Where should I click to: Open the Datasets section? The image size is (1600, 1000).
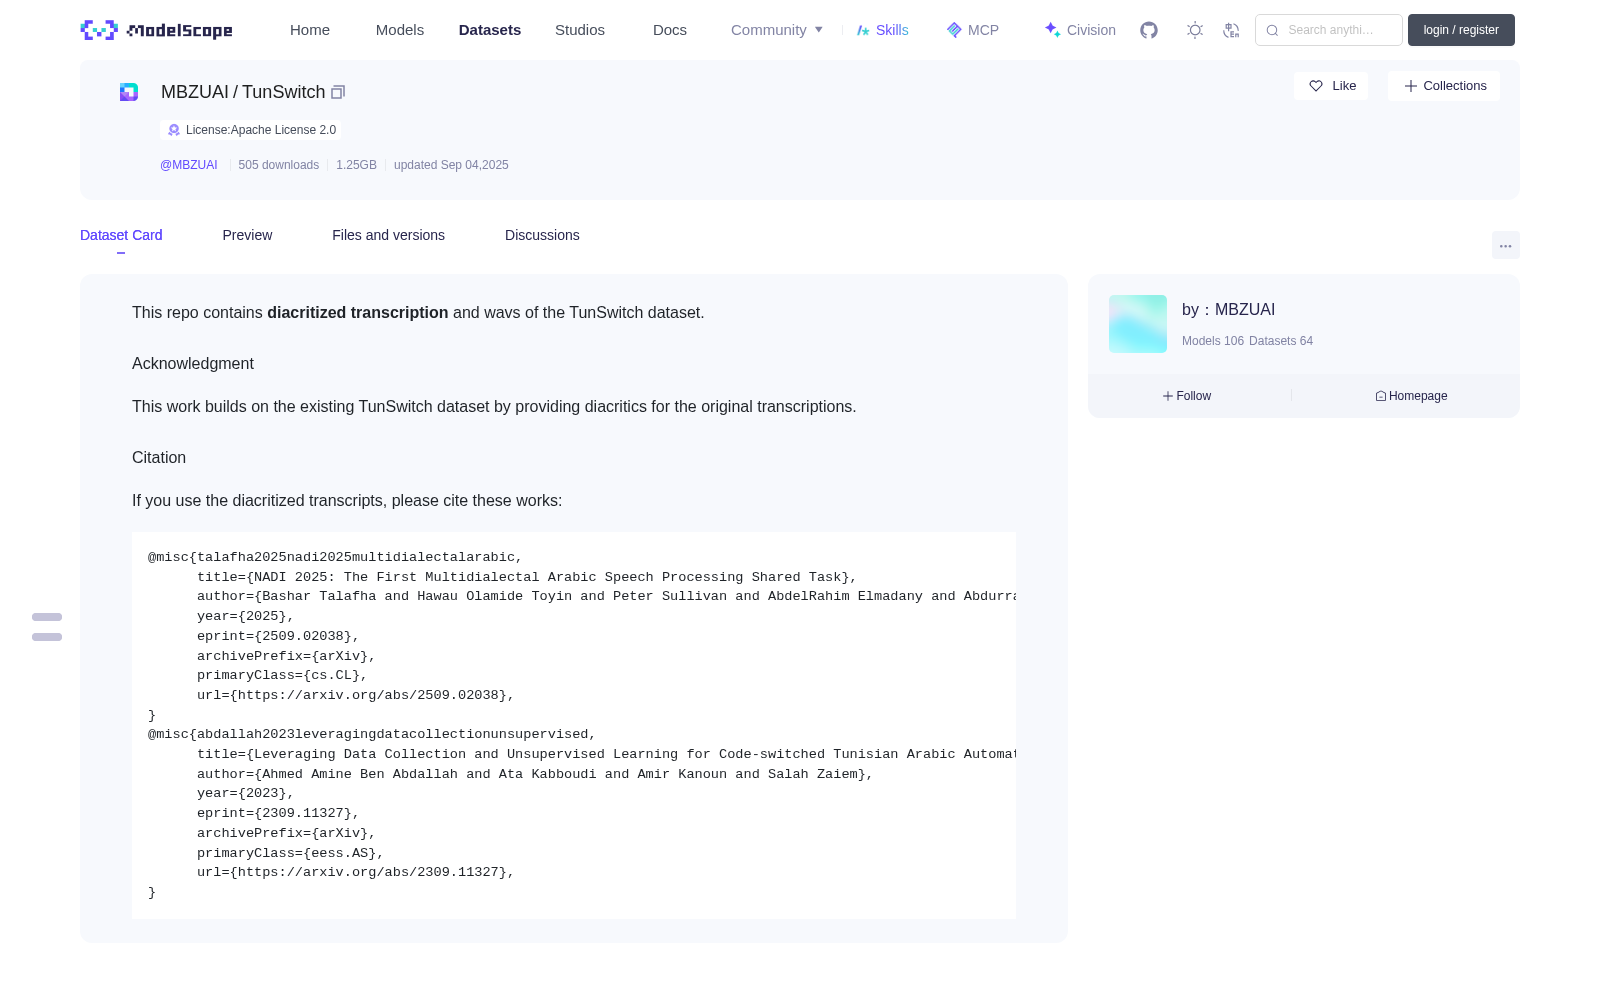490,30
